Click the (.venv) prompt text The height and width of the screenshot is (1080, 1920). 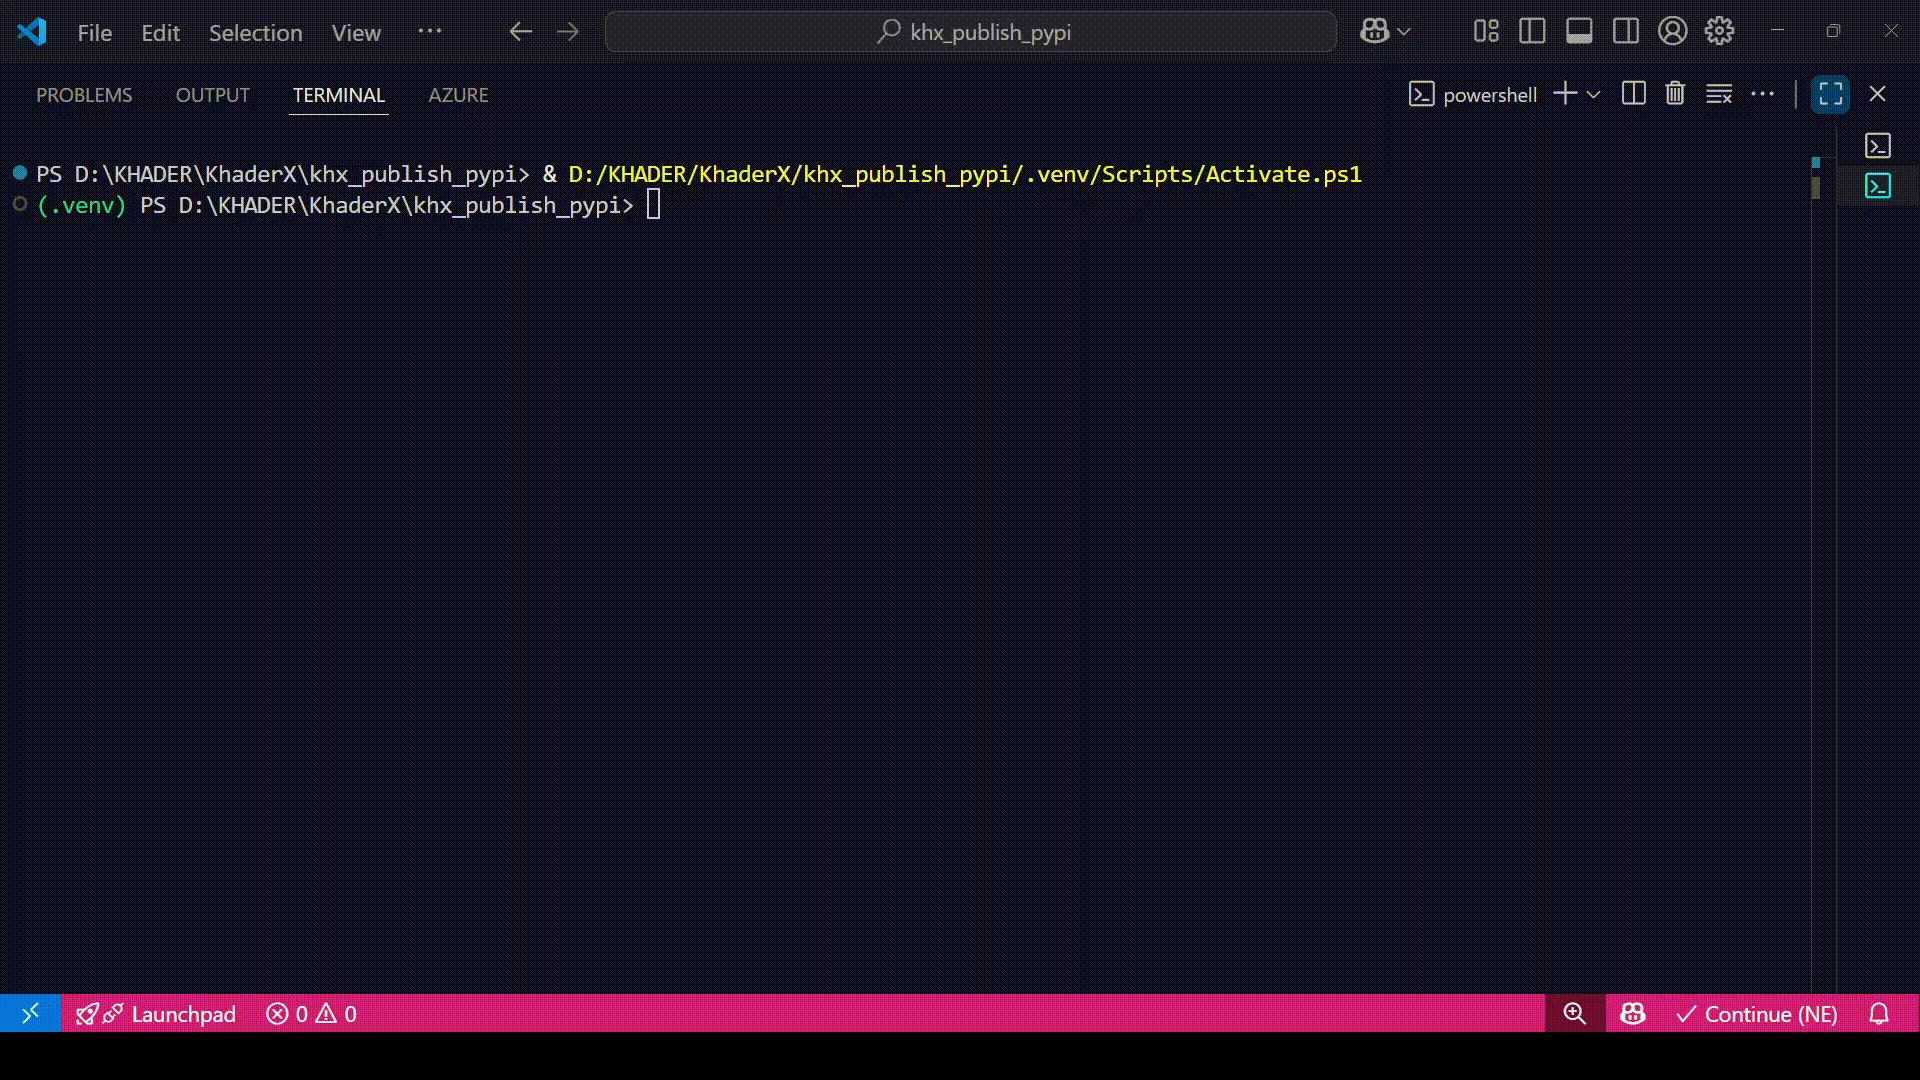(x=81, y=205)
